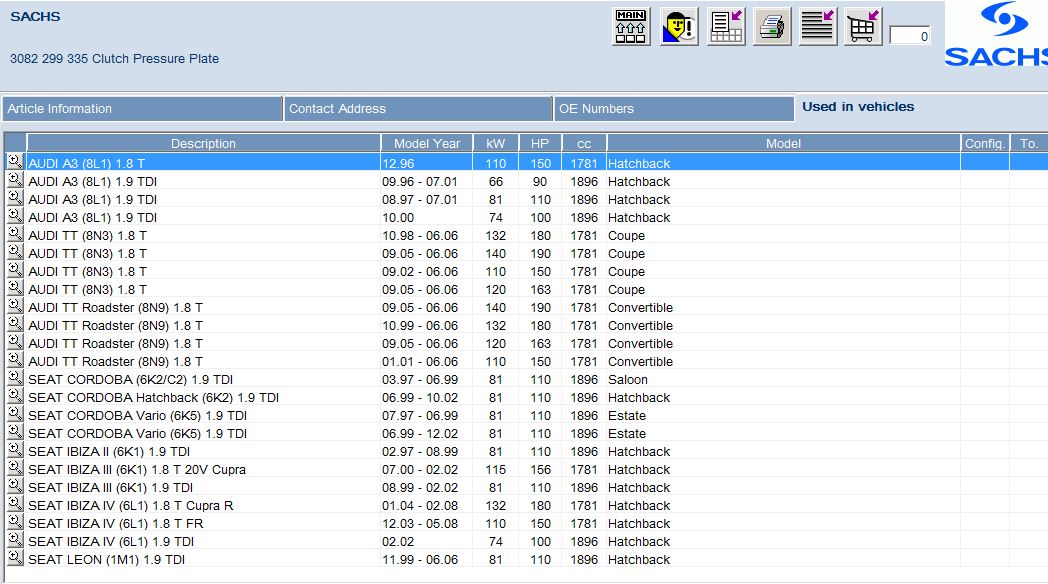
Task: Open details icon for AUDI A3 1.8 T row
Action: [x=15, y=162]
